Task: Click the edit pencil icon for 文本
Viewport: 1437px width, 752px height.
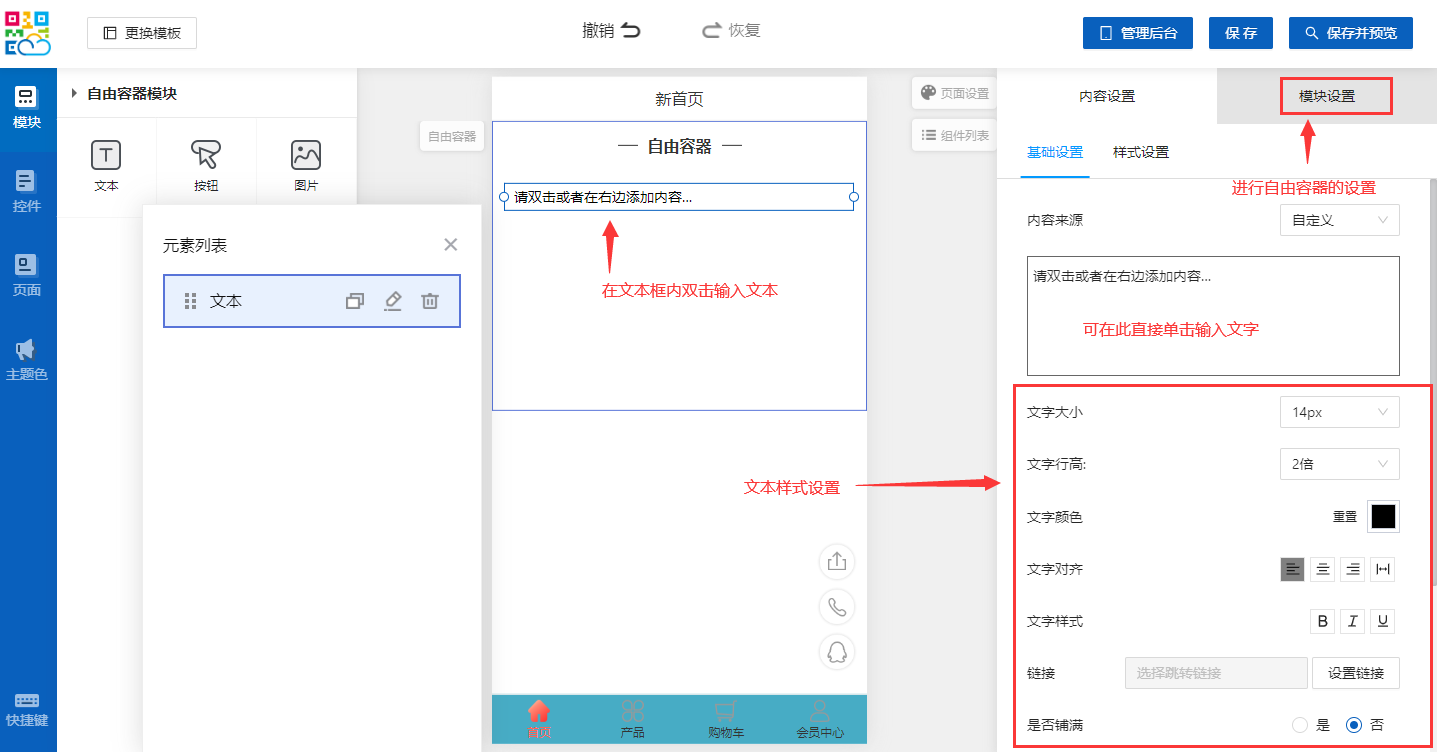Action: (x=393, y=301)
